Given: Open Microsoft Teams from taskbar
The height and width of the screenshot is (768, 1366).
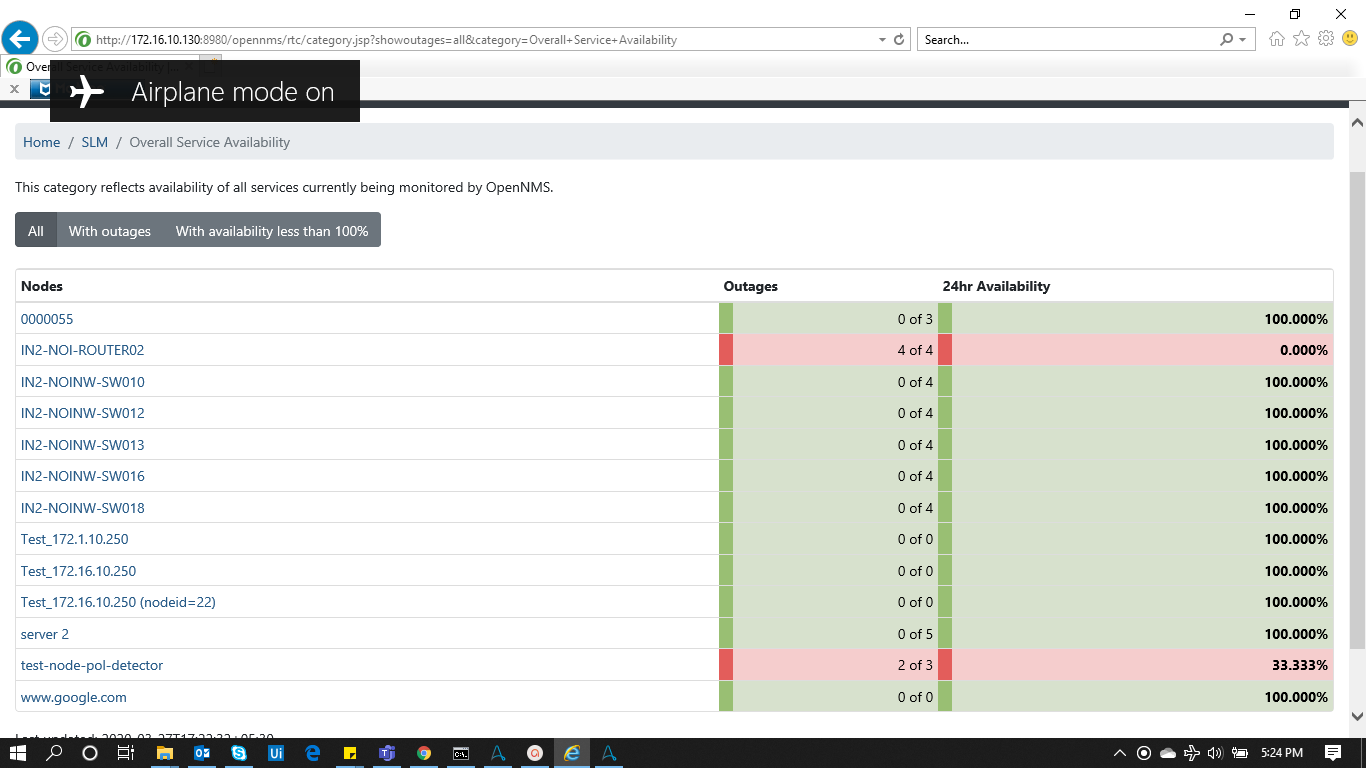Looking at the screenshot, I should (x=387, y=753).
